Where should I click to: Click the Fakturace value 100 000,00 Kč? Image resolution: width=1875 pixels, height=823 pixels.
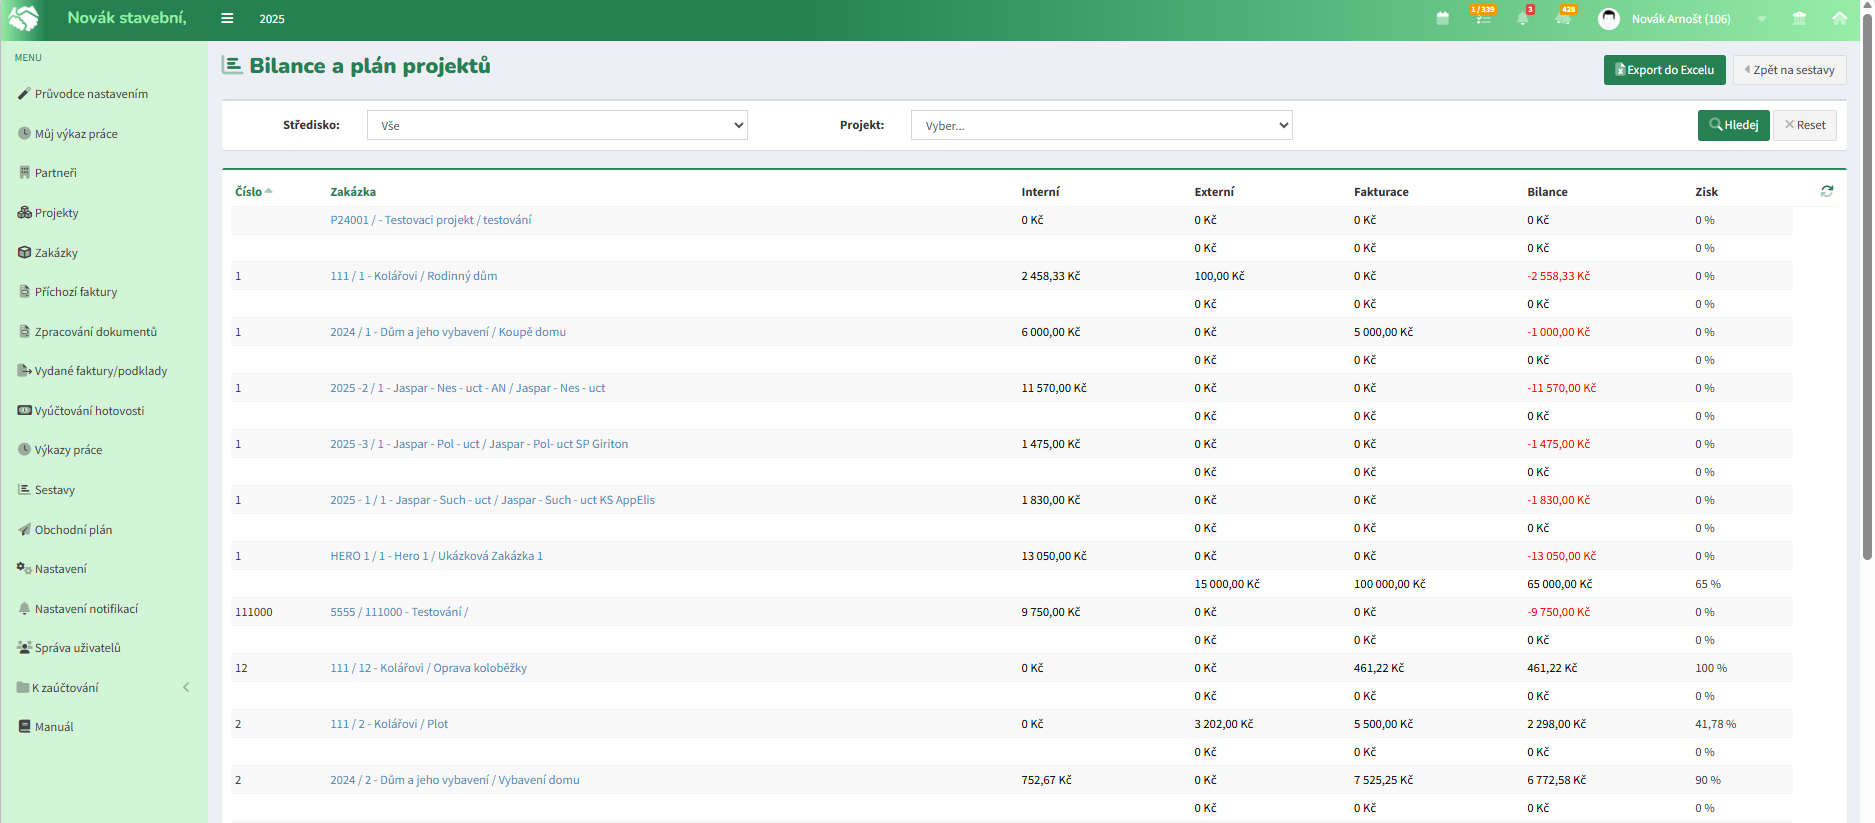1390,584
